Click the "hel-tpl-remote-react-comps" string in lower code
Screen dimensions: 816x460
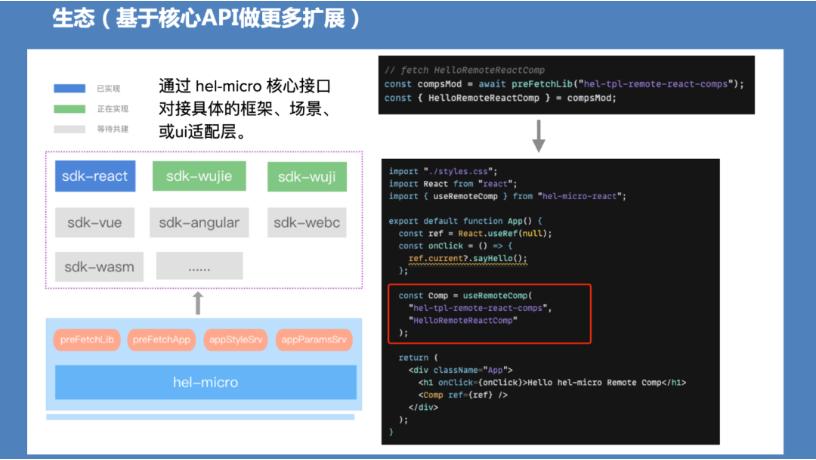pyautogui.click(x=478, y=308)
